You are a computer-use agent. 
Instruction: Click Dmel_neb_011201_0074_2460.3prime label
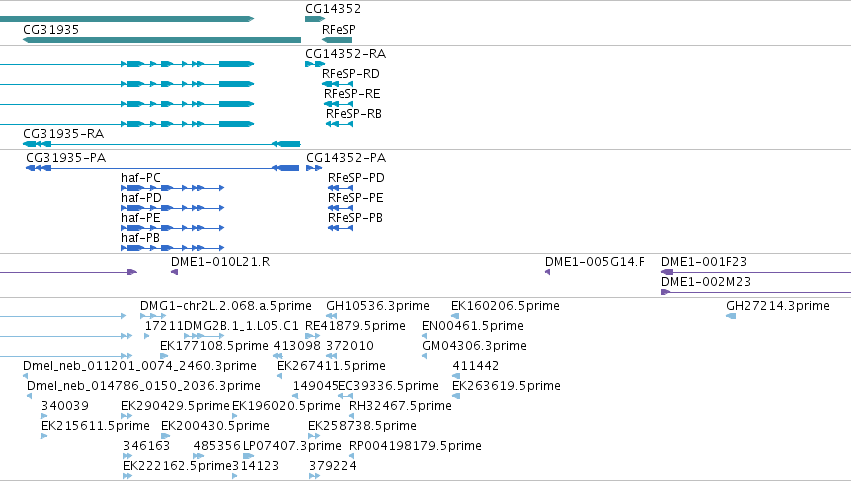click(139, 366)
